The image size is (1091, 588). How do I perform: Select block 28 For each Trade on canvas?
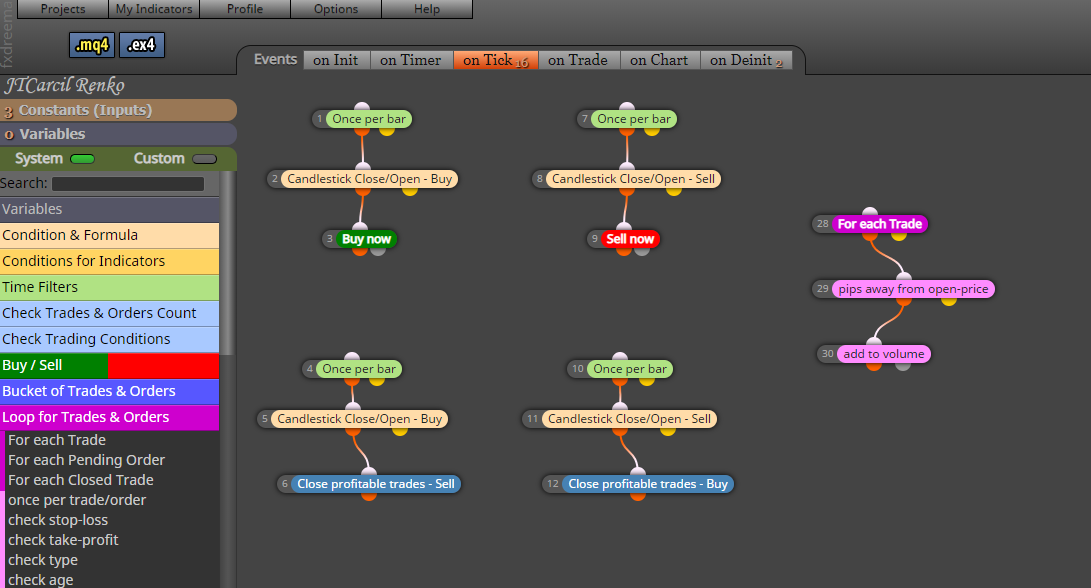[879, 224]
